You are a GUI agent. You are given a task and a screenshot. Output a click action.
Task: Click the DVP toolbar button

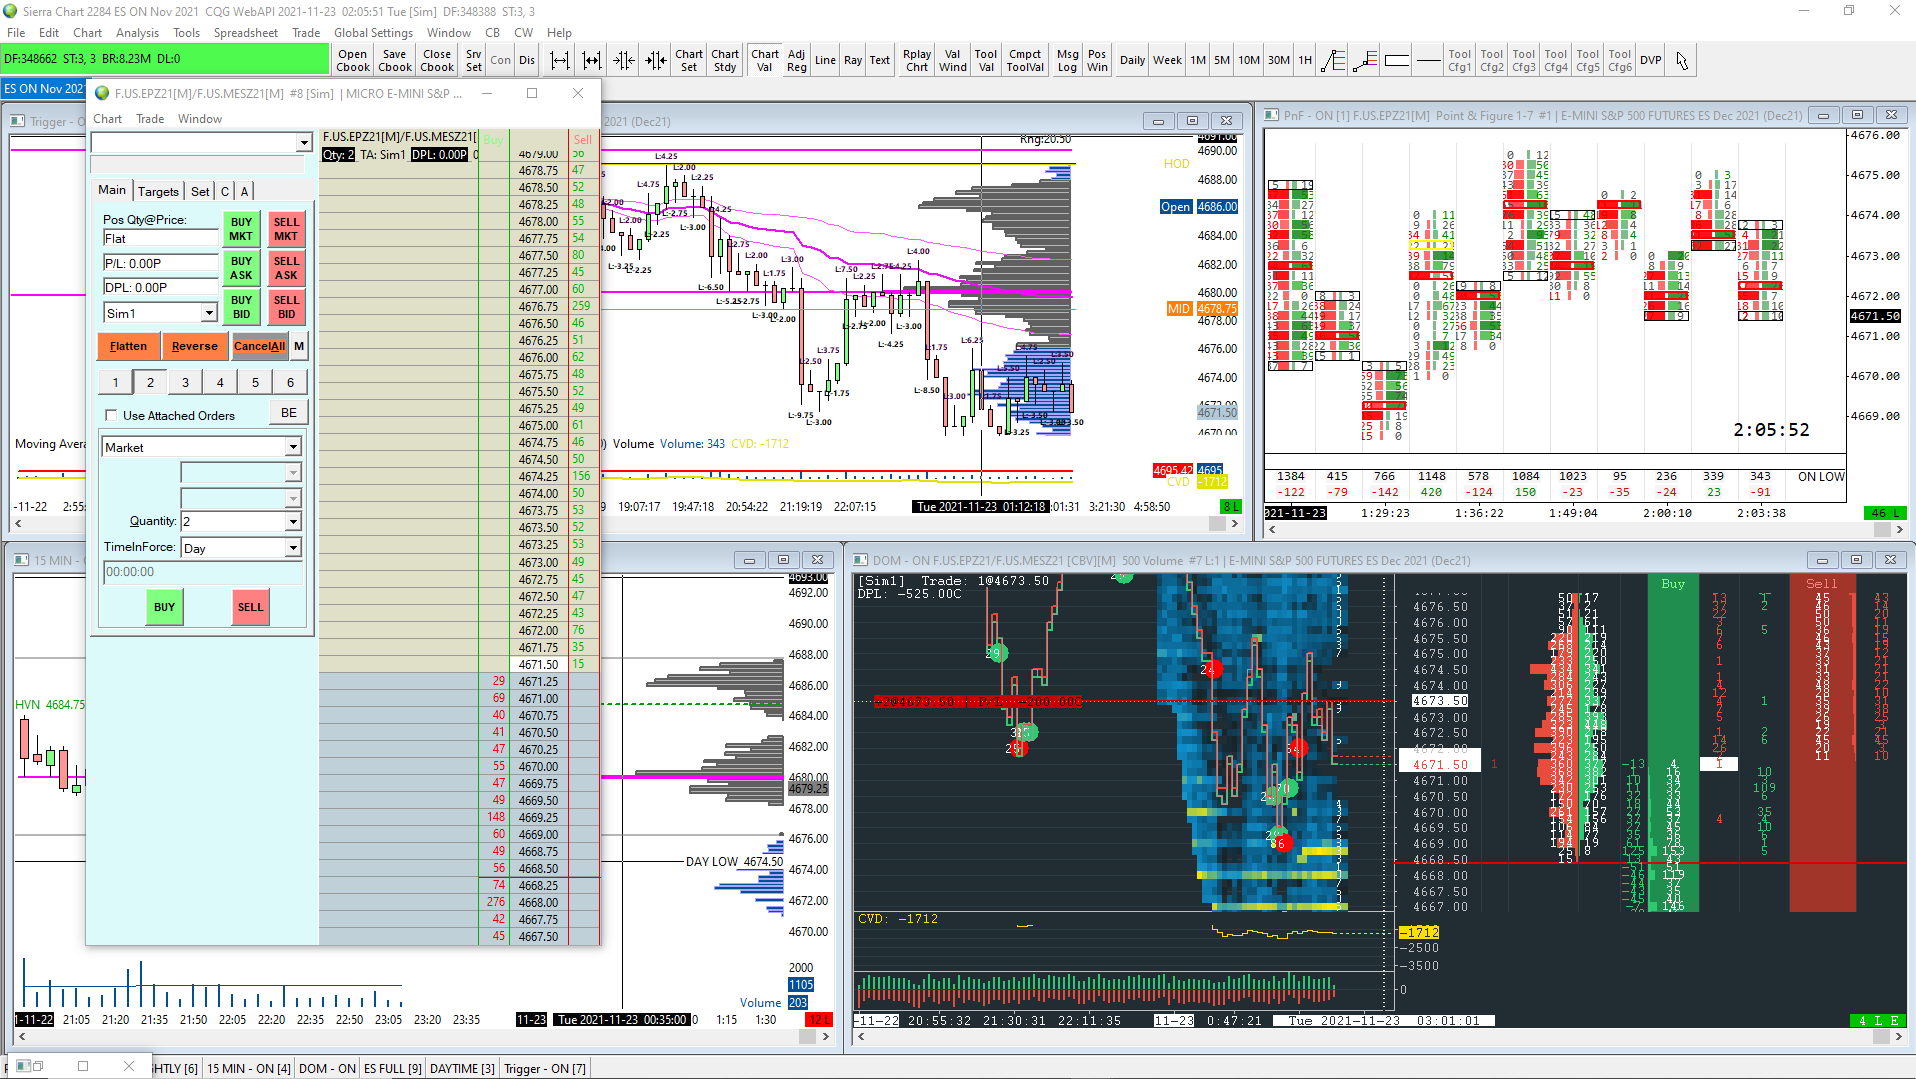[1651, 61]
